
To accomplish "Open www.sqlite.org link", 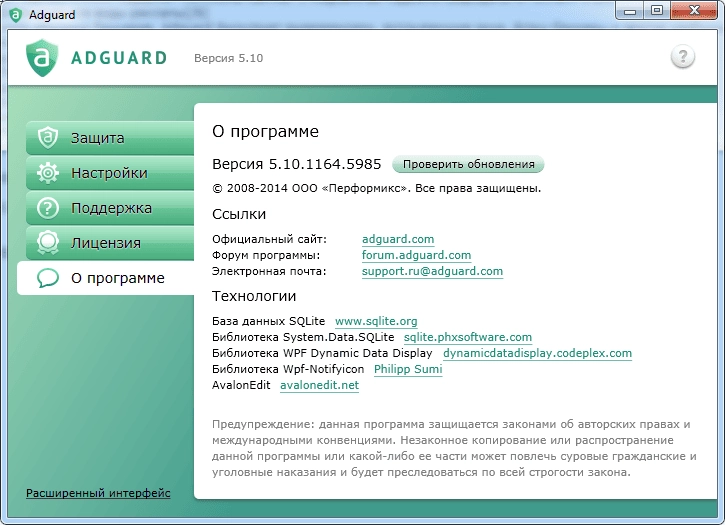I will pos(376,321).
